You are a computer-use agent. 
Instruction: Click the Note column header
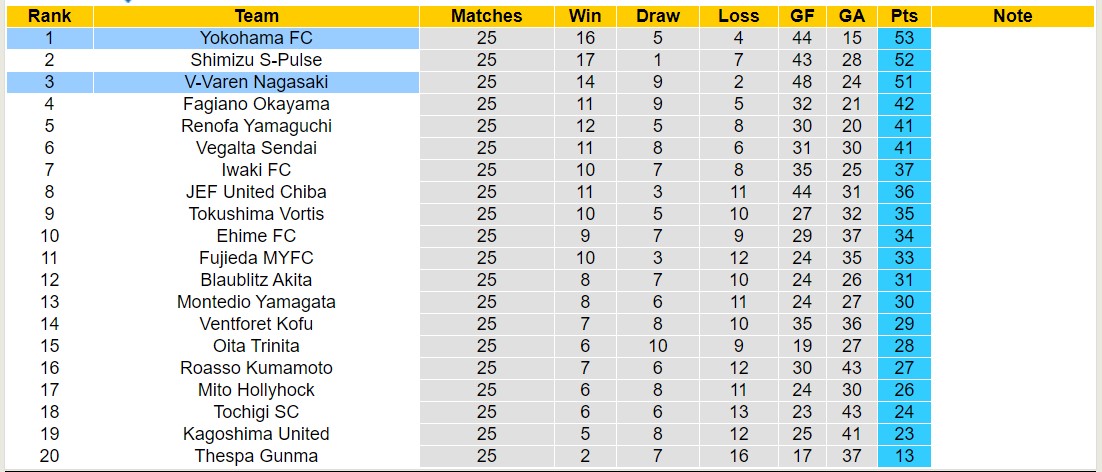tap(1013, 16)
